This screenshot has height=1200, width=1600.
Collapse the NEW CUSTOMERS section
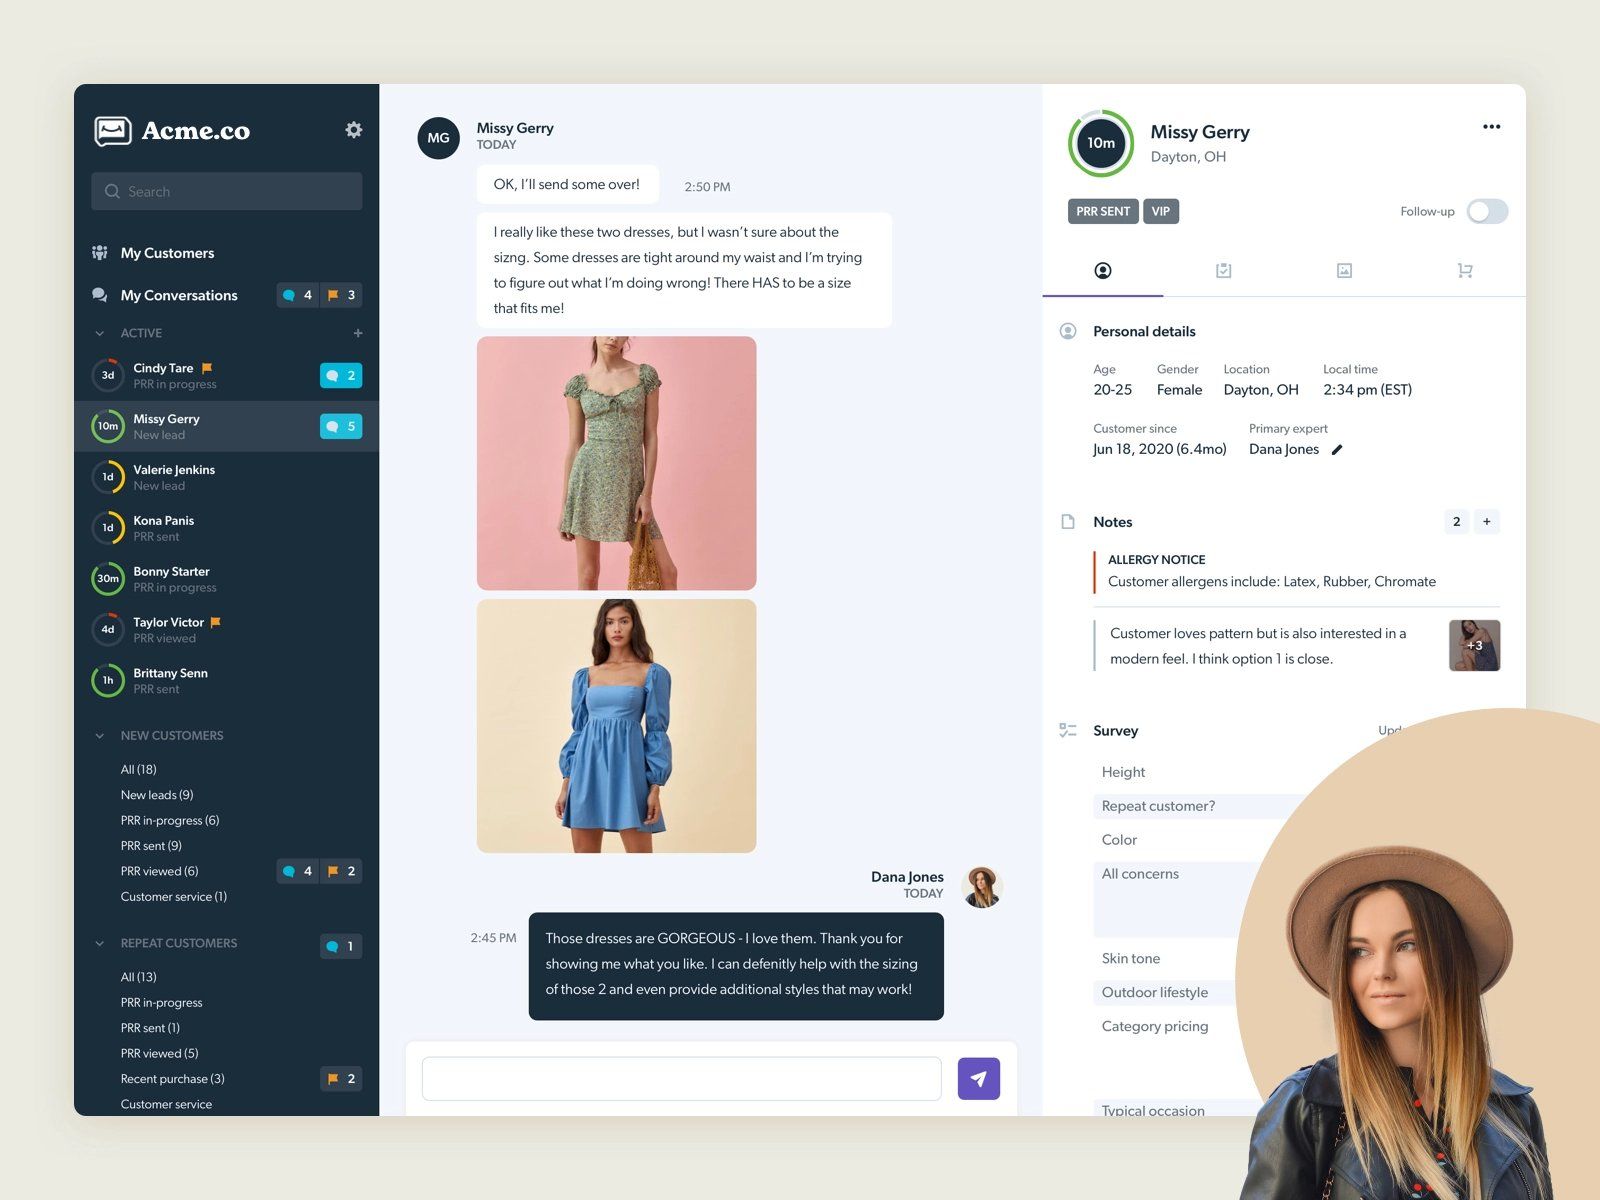[x=100, y=736]
